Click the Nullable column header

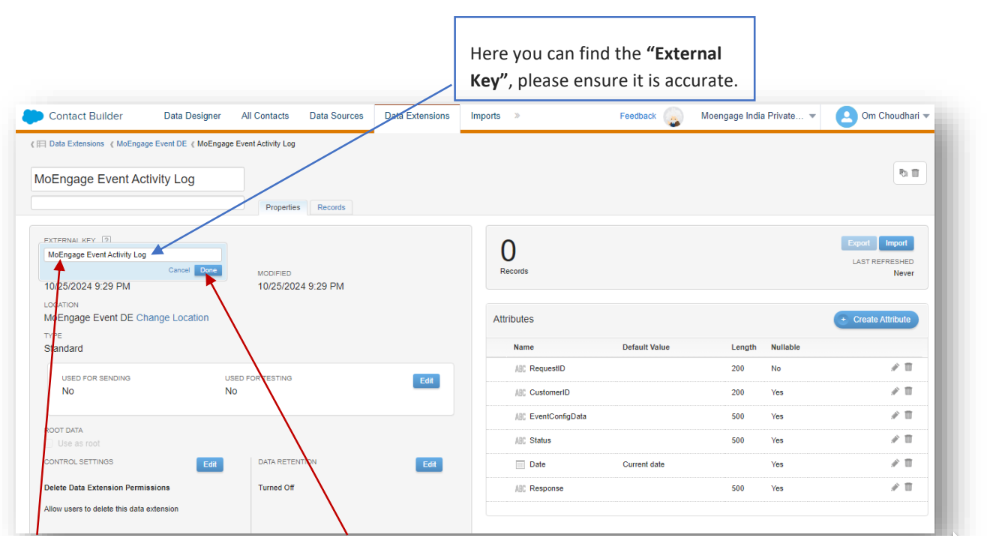tap(786, 347)
